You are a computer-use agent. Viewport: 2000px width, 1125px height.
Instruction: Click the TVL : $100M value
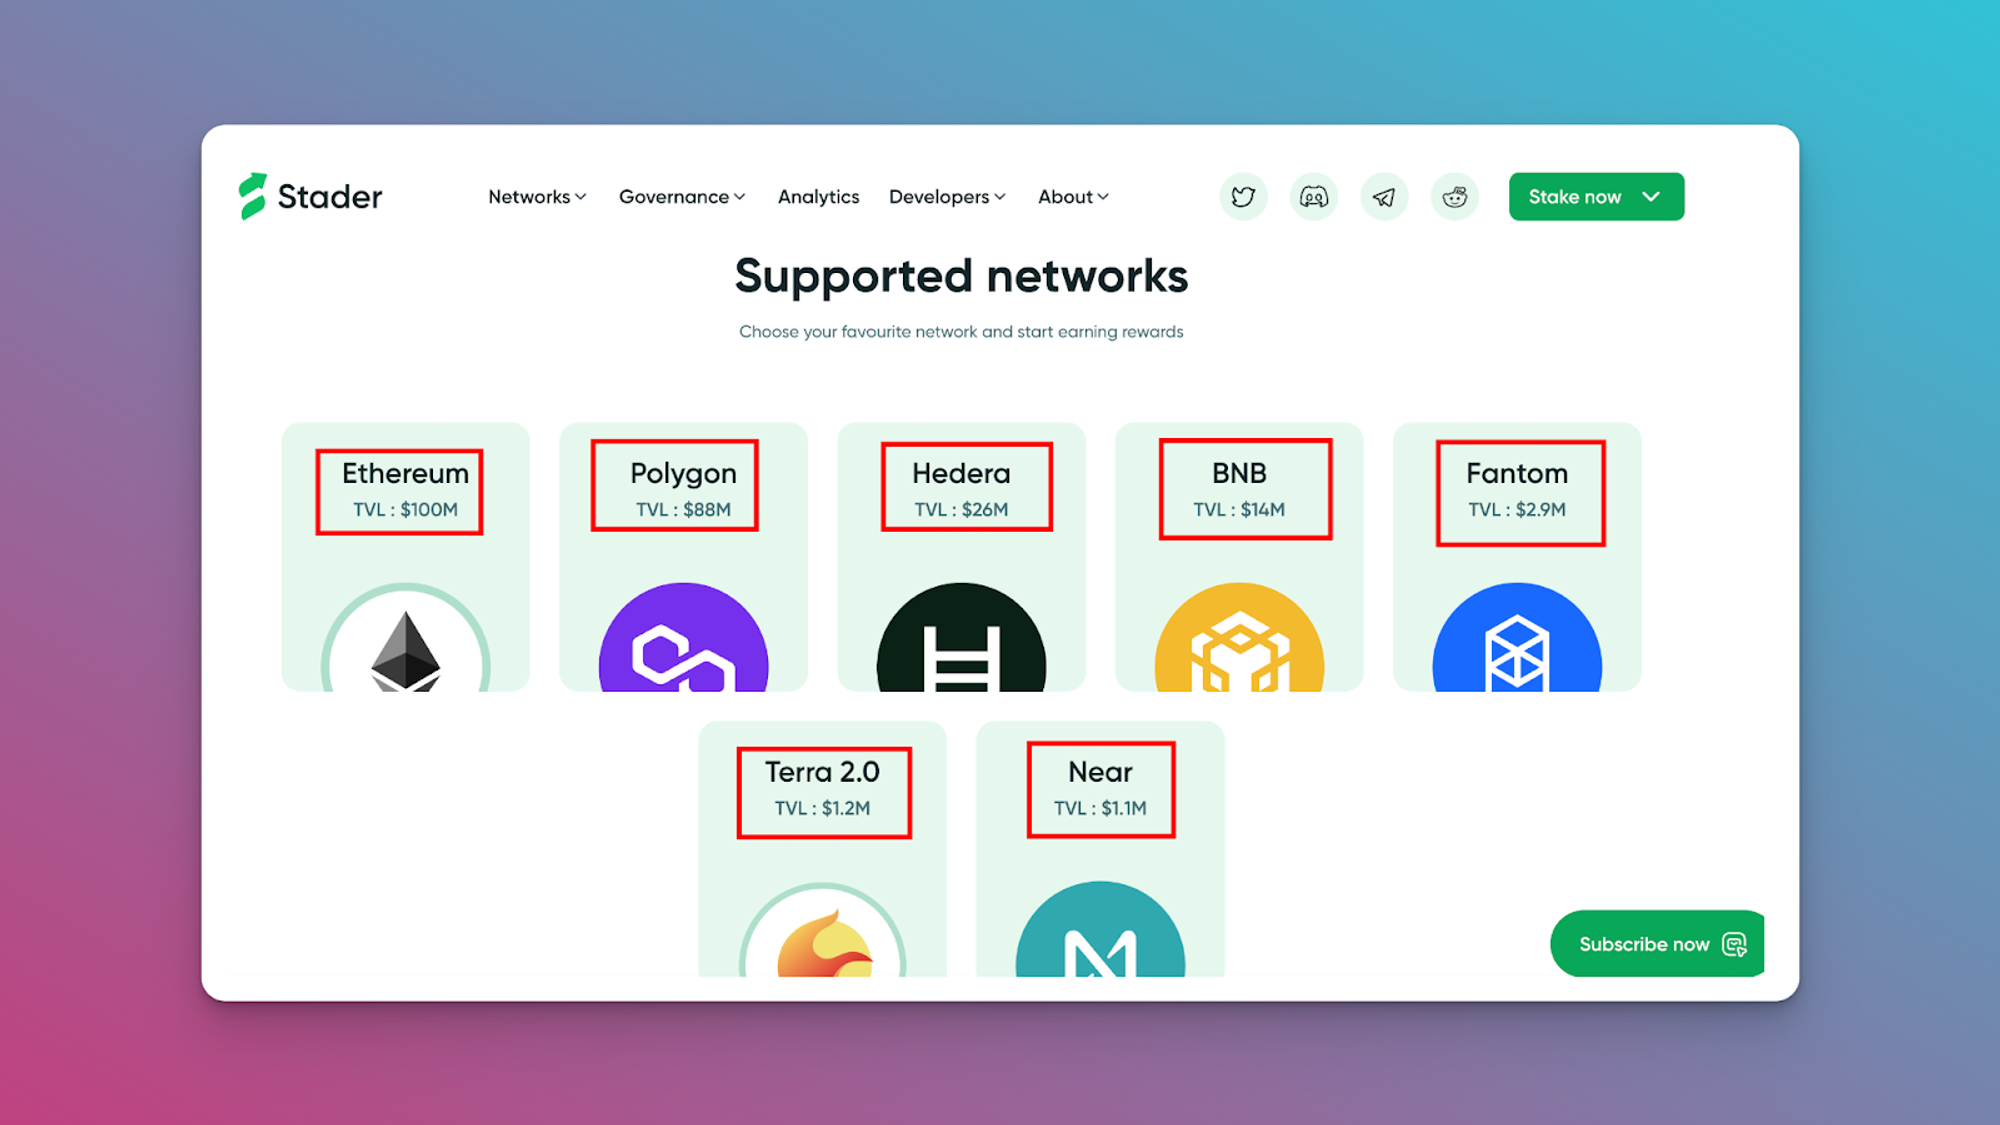(x=405, y=510)
